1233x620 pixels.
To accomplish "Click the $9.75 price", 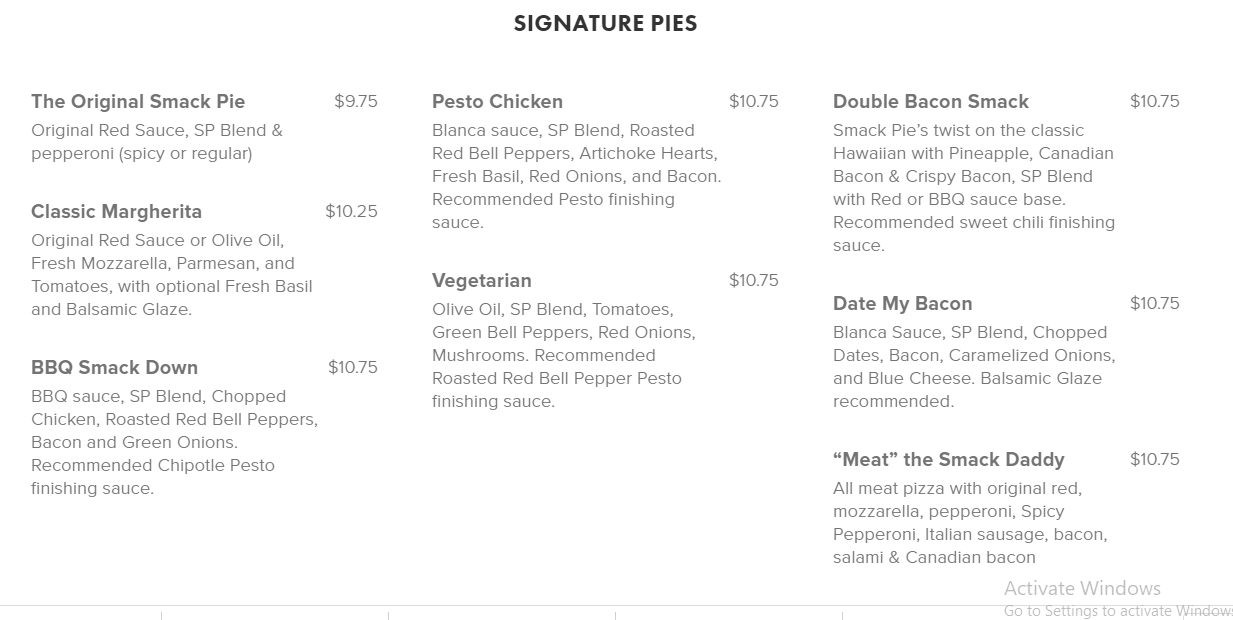I will coord(355,101).
